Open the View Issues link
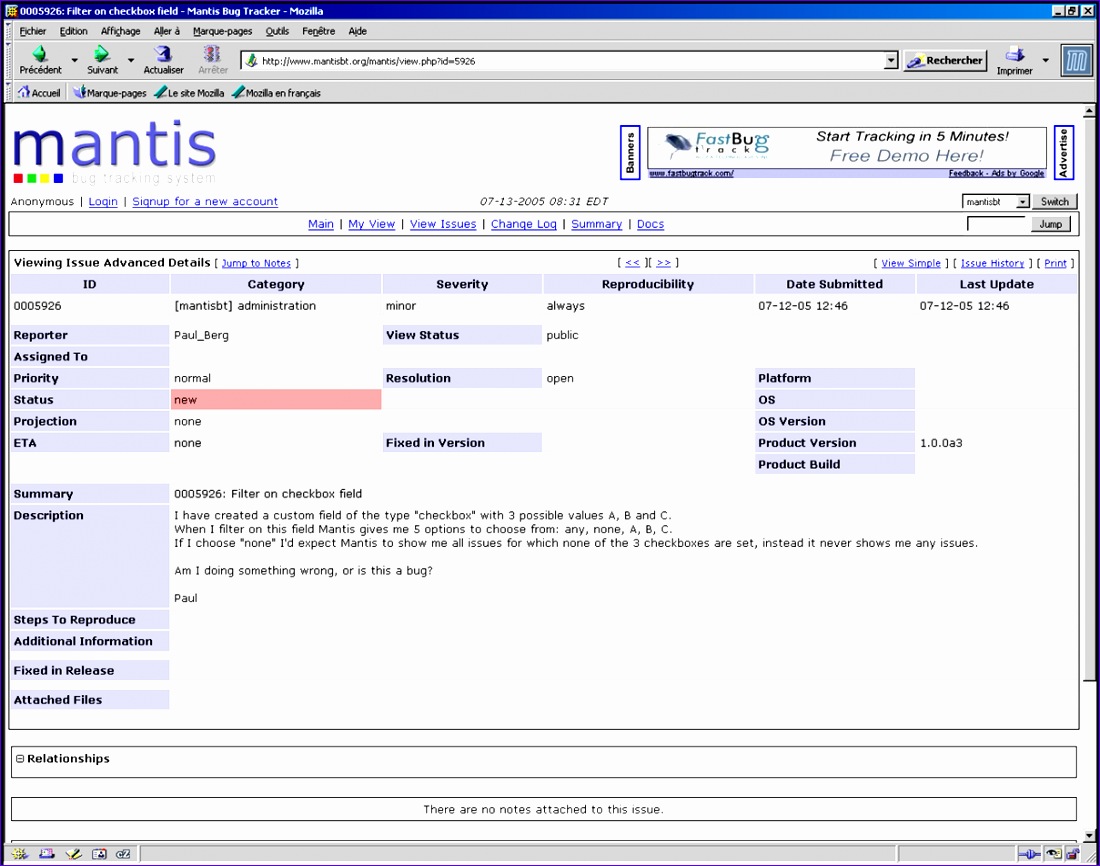Viewport: 1100px width, 866px height. click(x=443, y=224)
